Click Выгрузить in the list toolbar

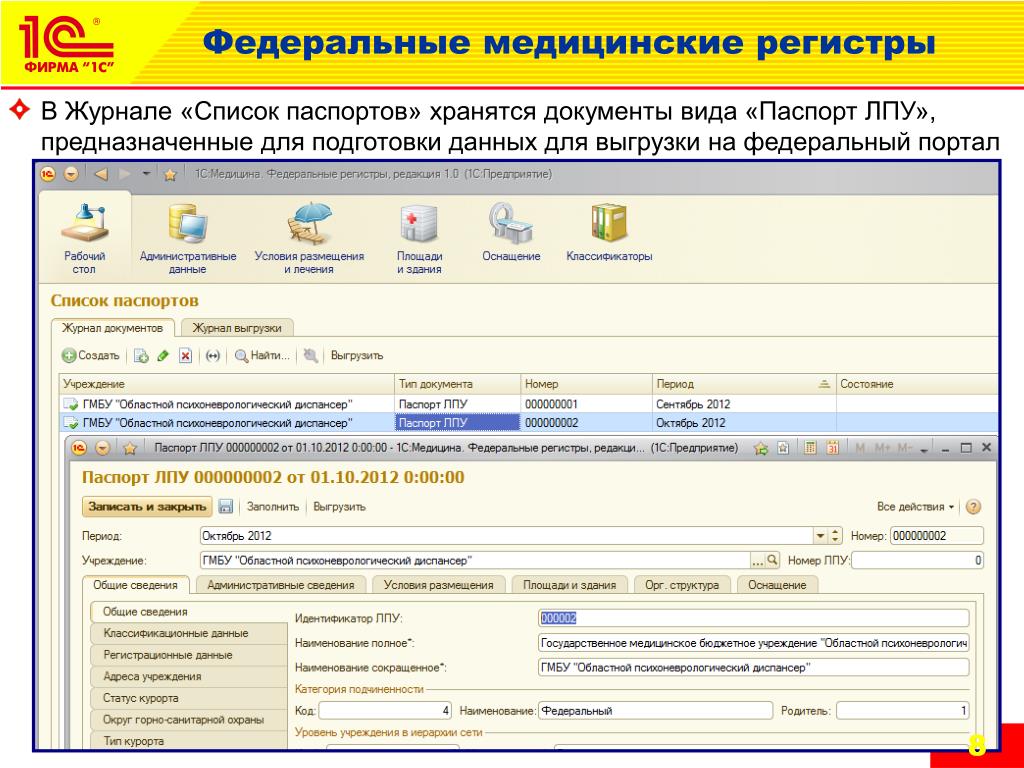(x=357, y=356)
